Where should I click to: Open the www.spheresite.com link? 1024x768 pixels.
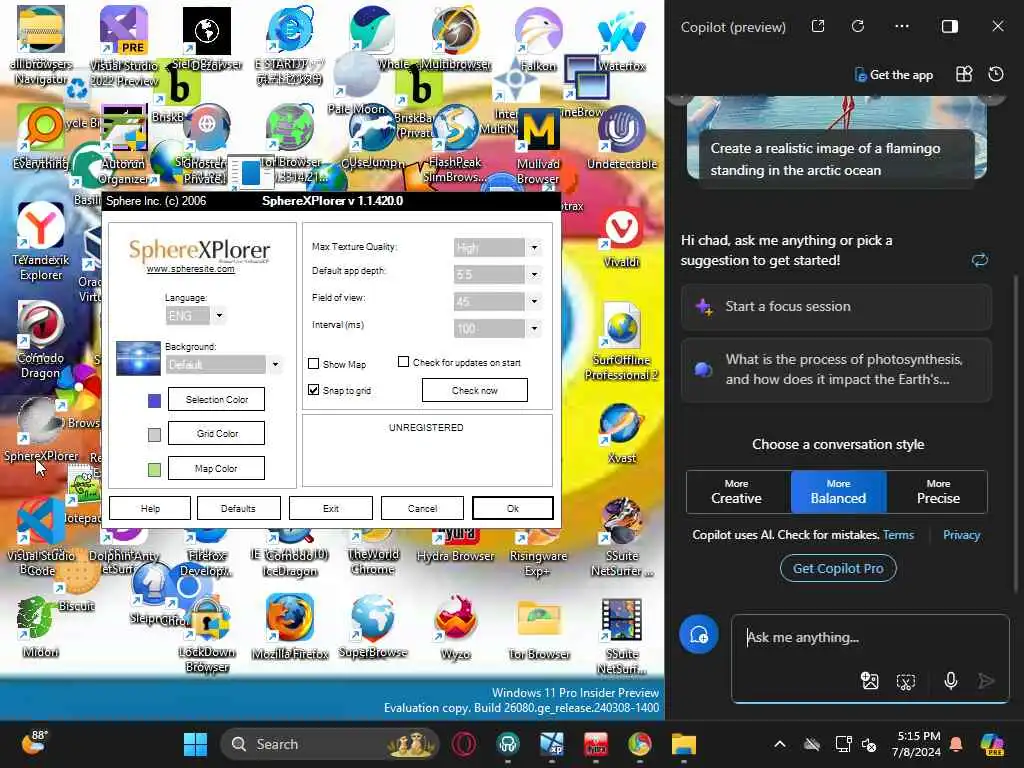[190, 269]
